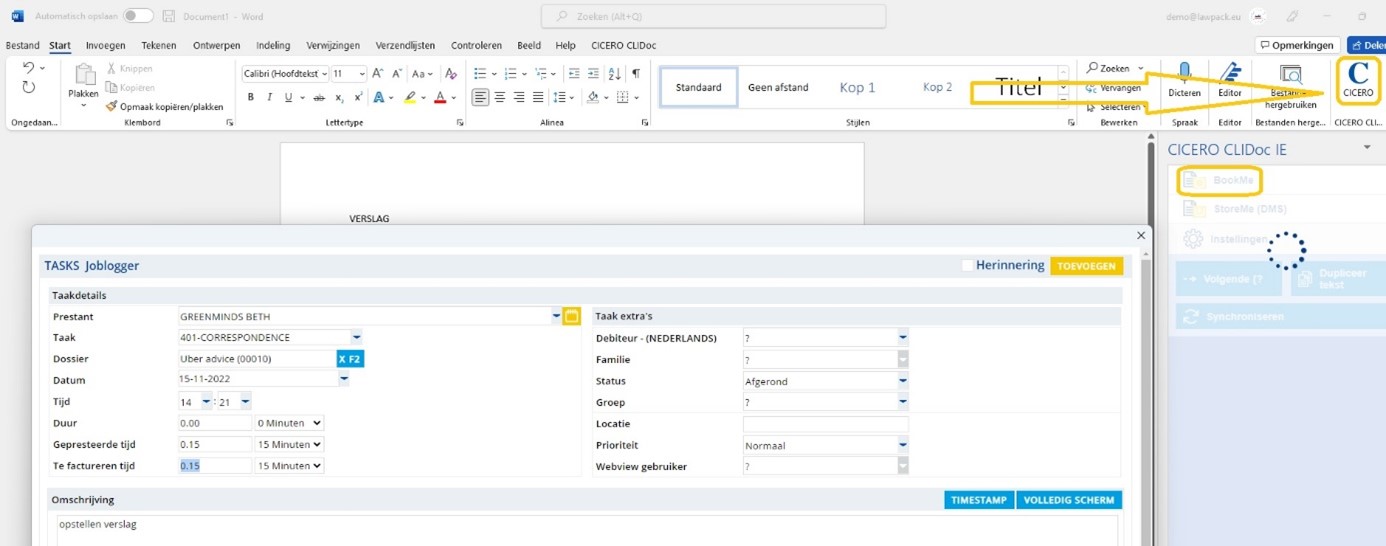
Task: Click into the Locatie input field
Action: click(x=825, y=424)
